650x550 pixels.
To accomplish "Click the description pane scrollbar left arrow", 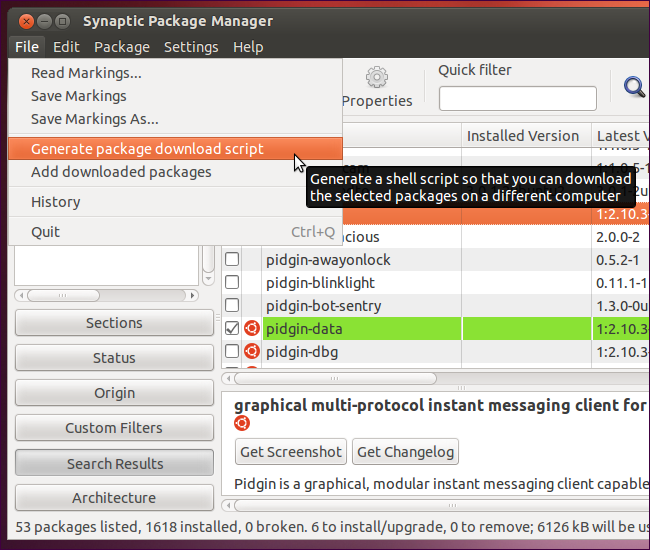I will pos(228,506).
